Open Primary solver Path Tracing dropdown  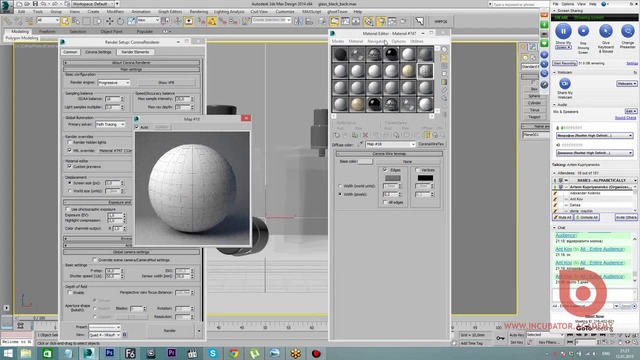(110, 124)
